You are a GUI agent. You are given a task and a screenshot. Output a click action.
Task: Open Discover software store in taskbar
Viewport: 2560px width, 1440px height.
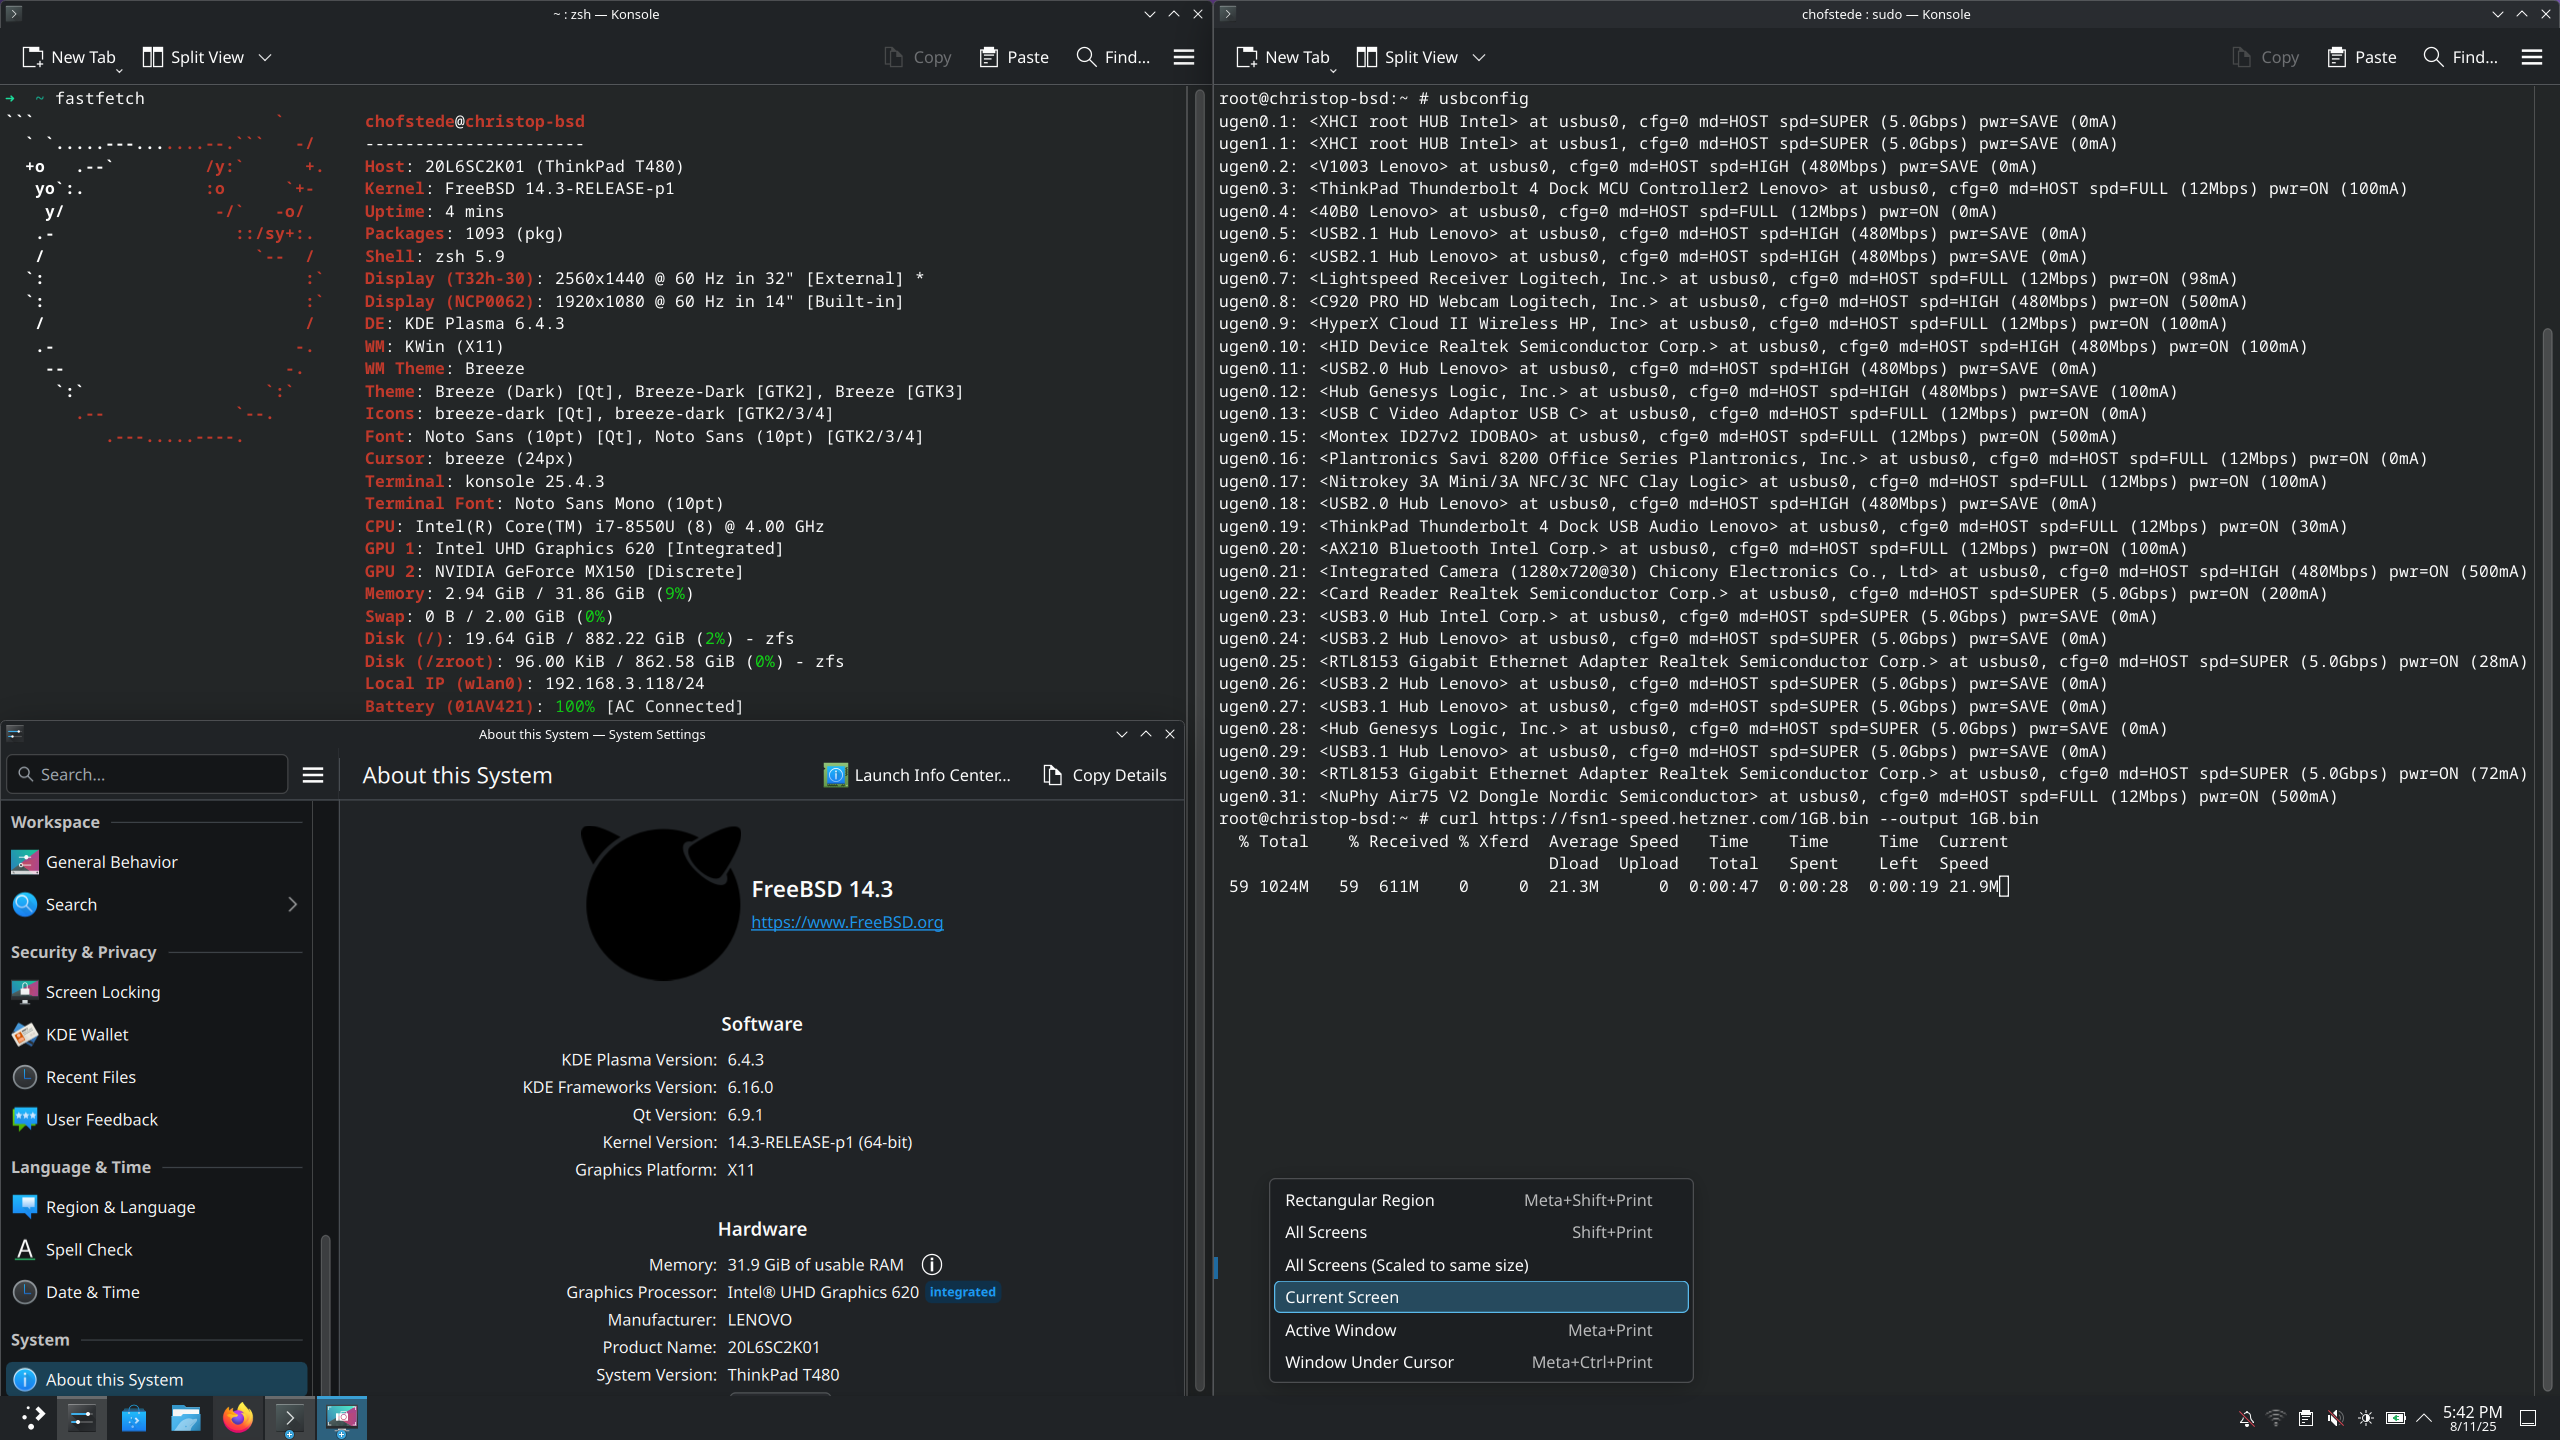coord(134,1417)
